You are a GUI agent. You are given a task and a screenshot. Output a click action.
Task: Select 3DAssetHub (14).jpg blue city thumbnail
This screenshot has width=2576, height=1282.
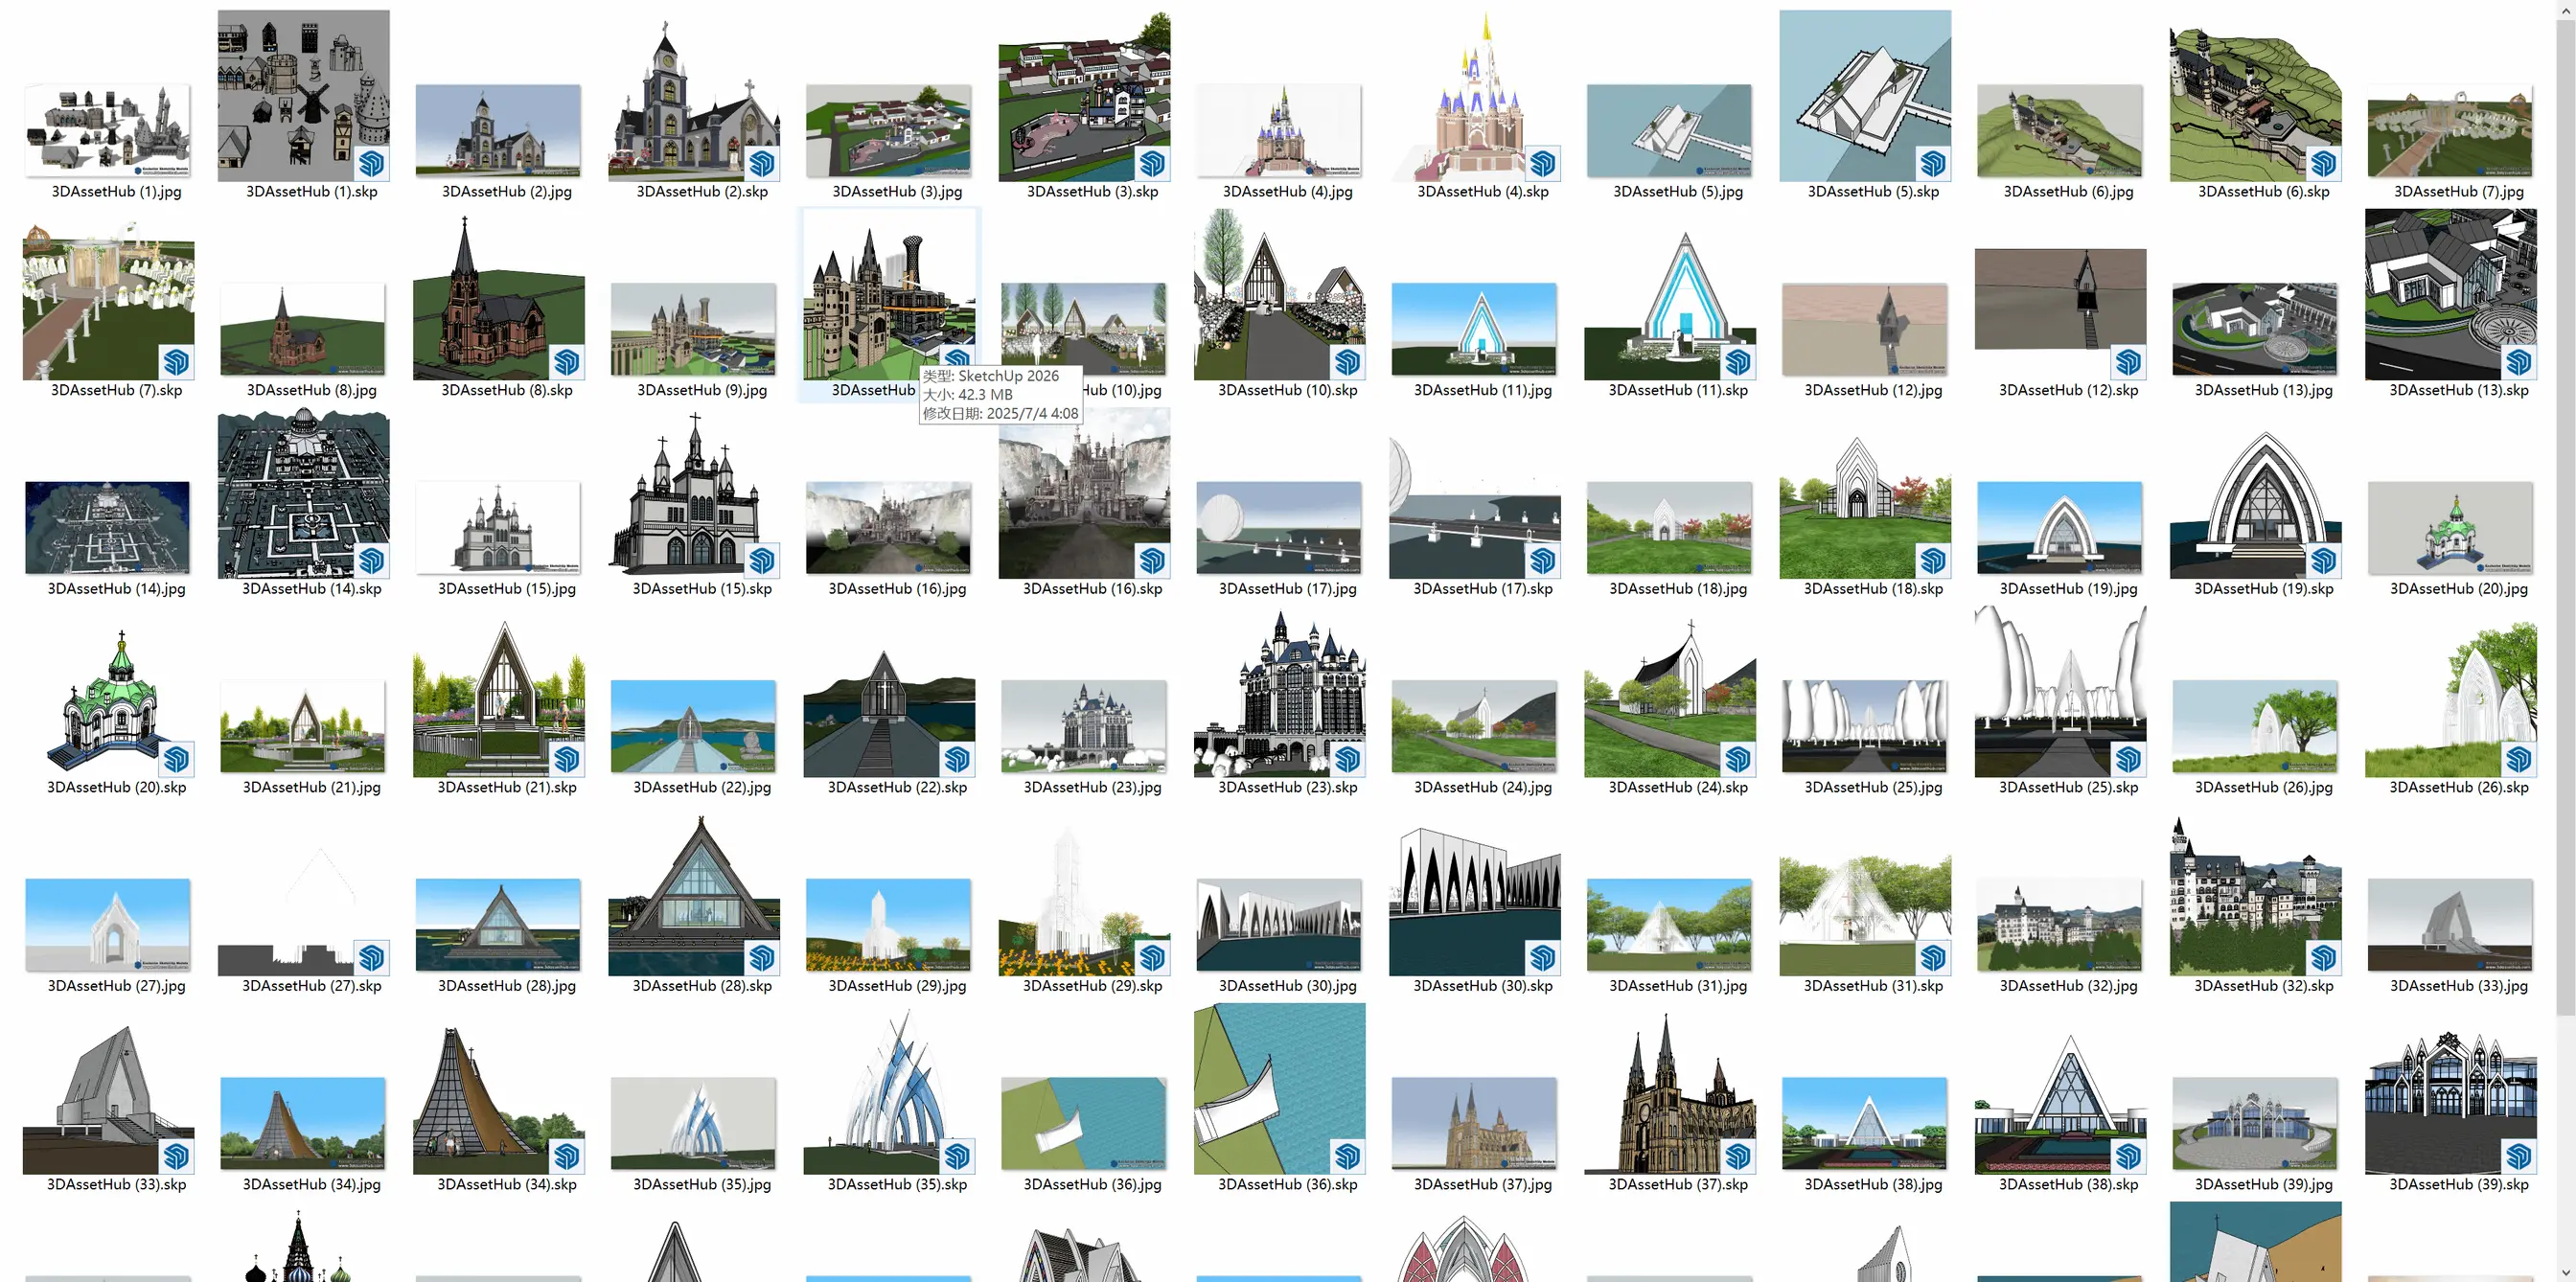[x=108, y=528]
